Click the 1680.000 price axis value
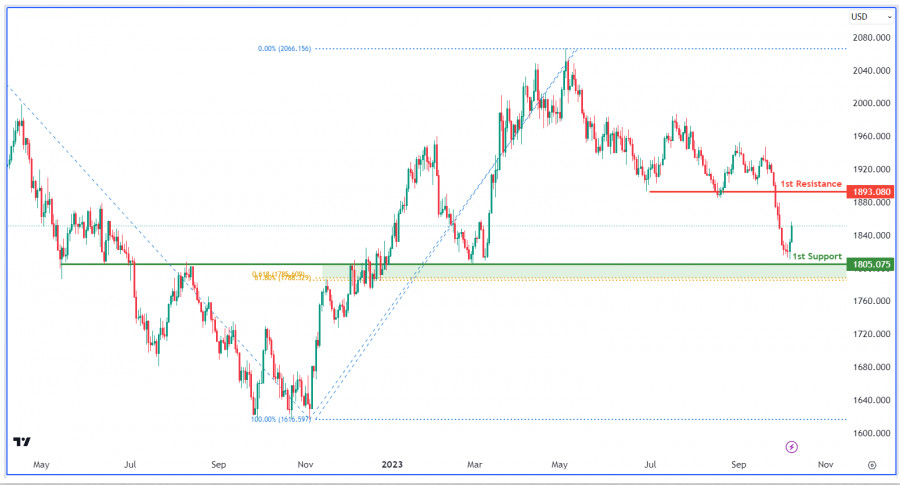 [871, 367]
